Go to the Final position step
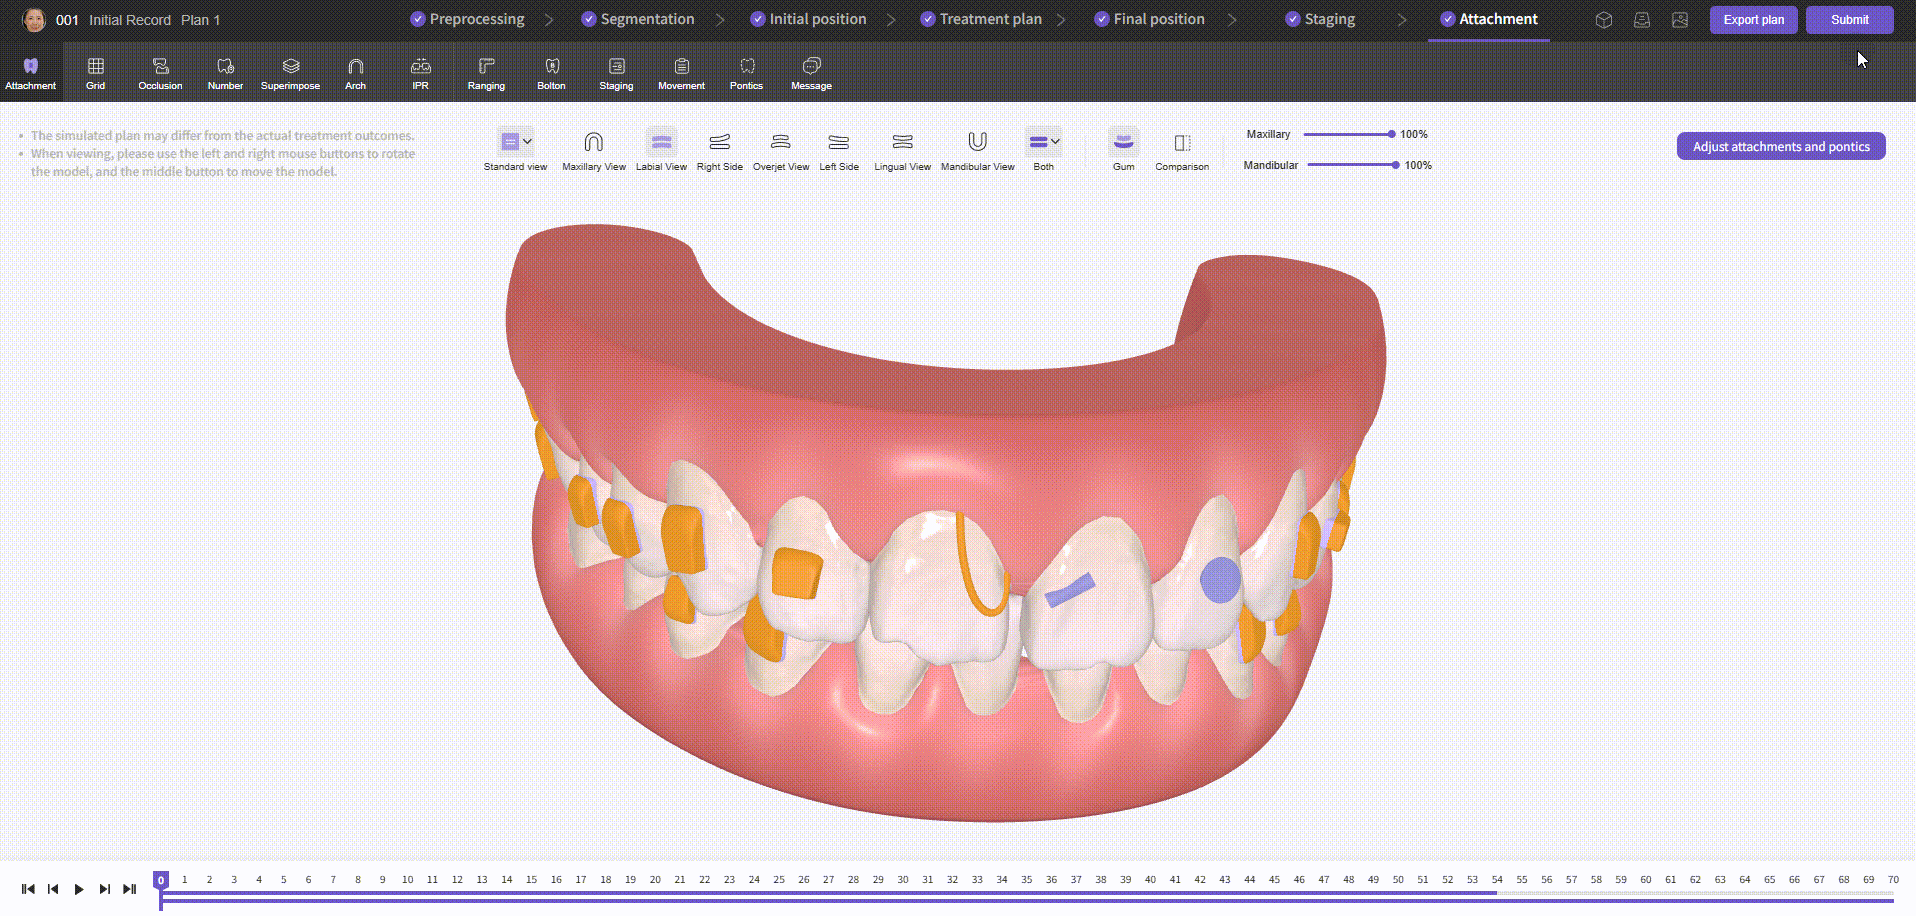The height and width of the screenshot is (916, 1916). click(1149, 19)
